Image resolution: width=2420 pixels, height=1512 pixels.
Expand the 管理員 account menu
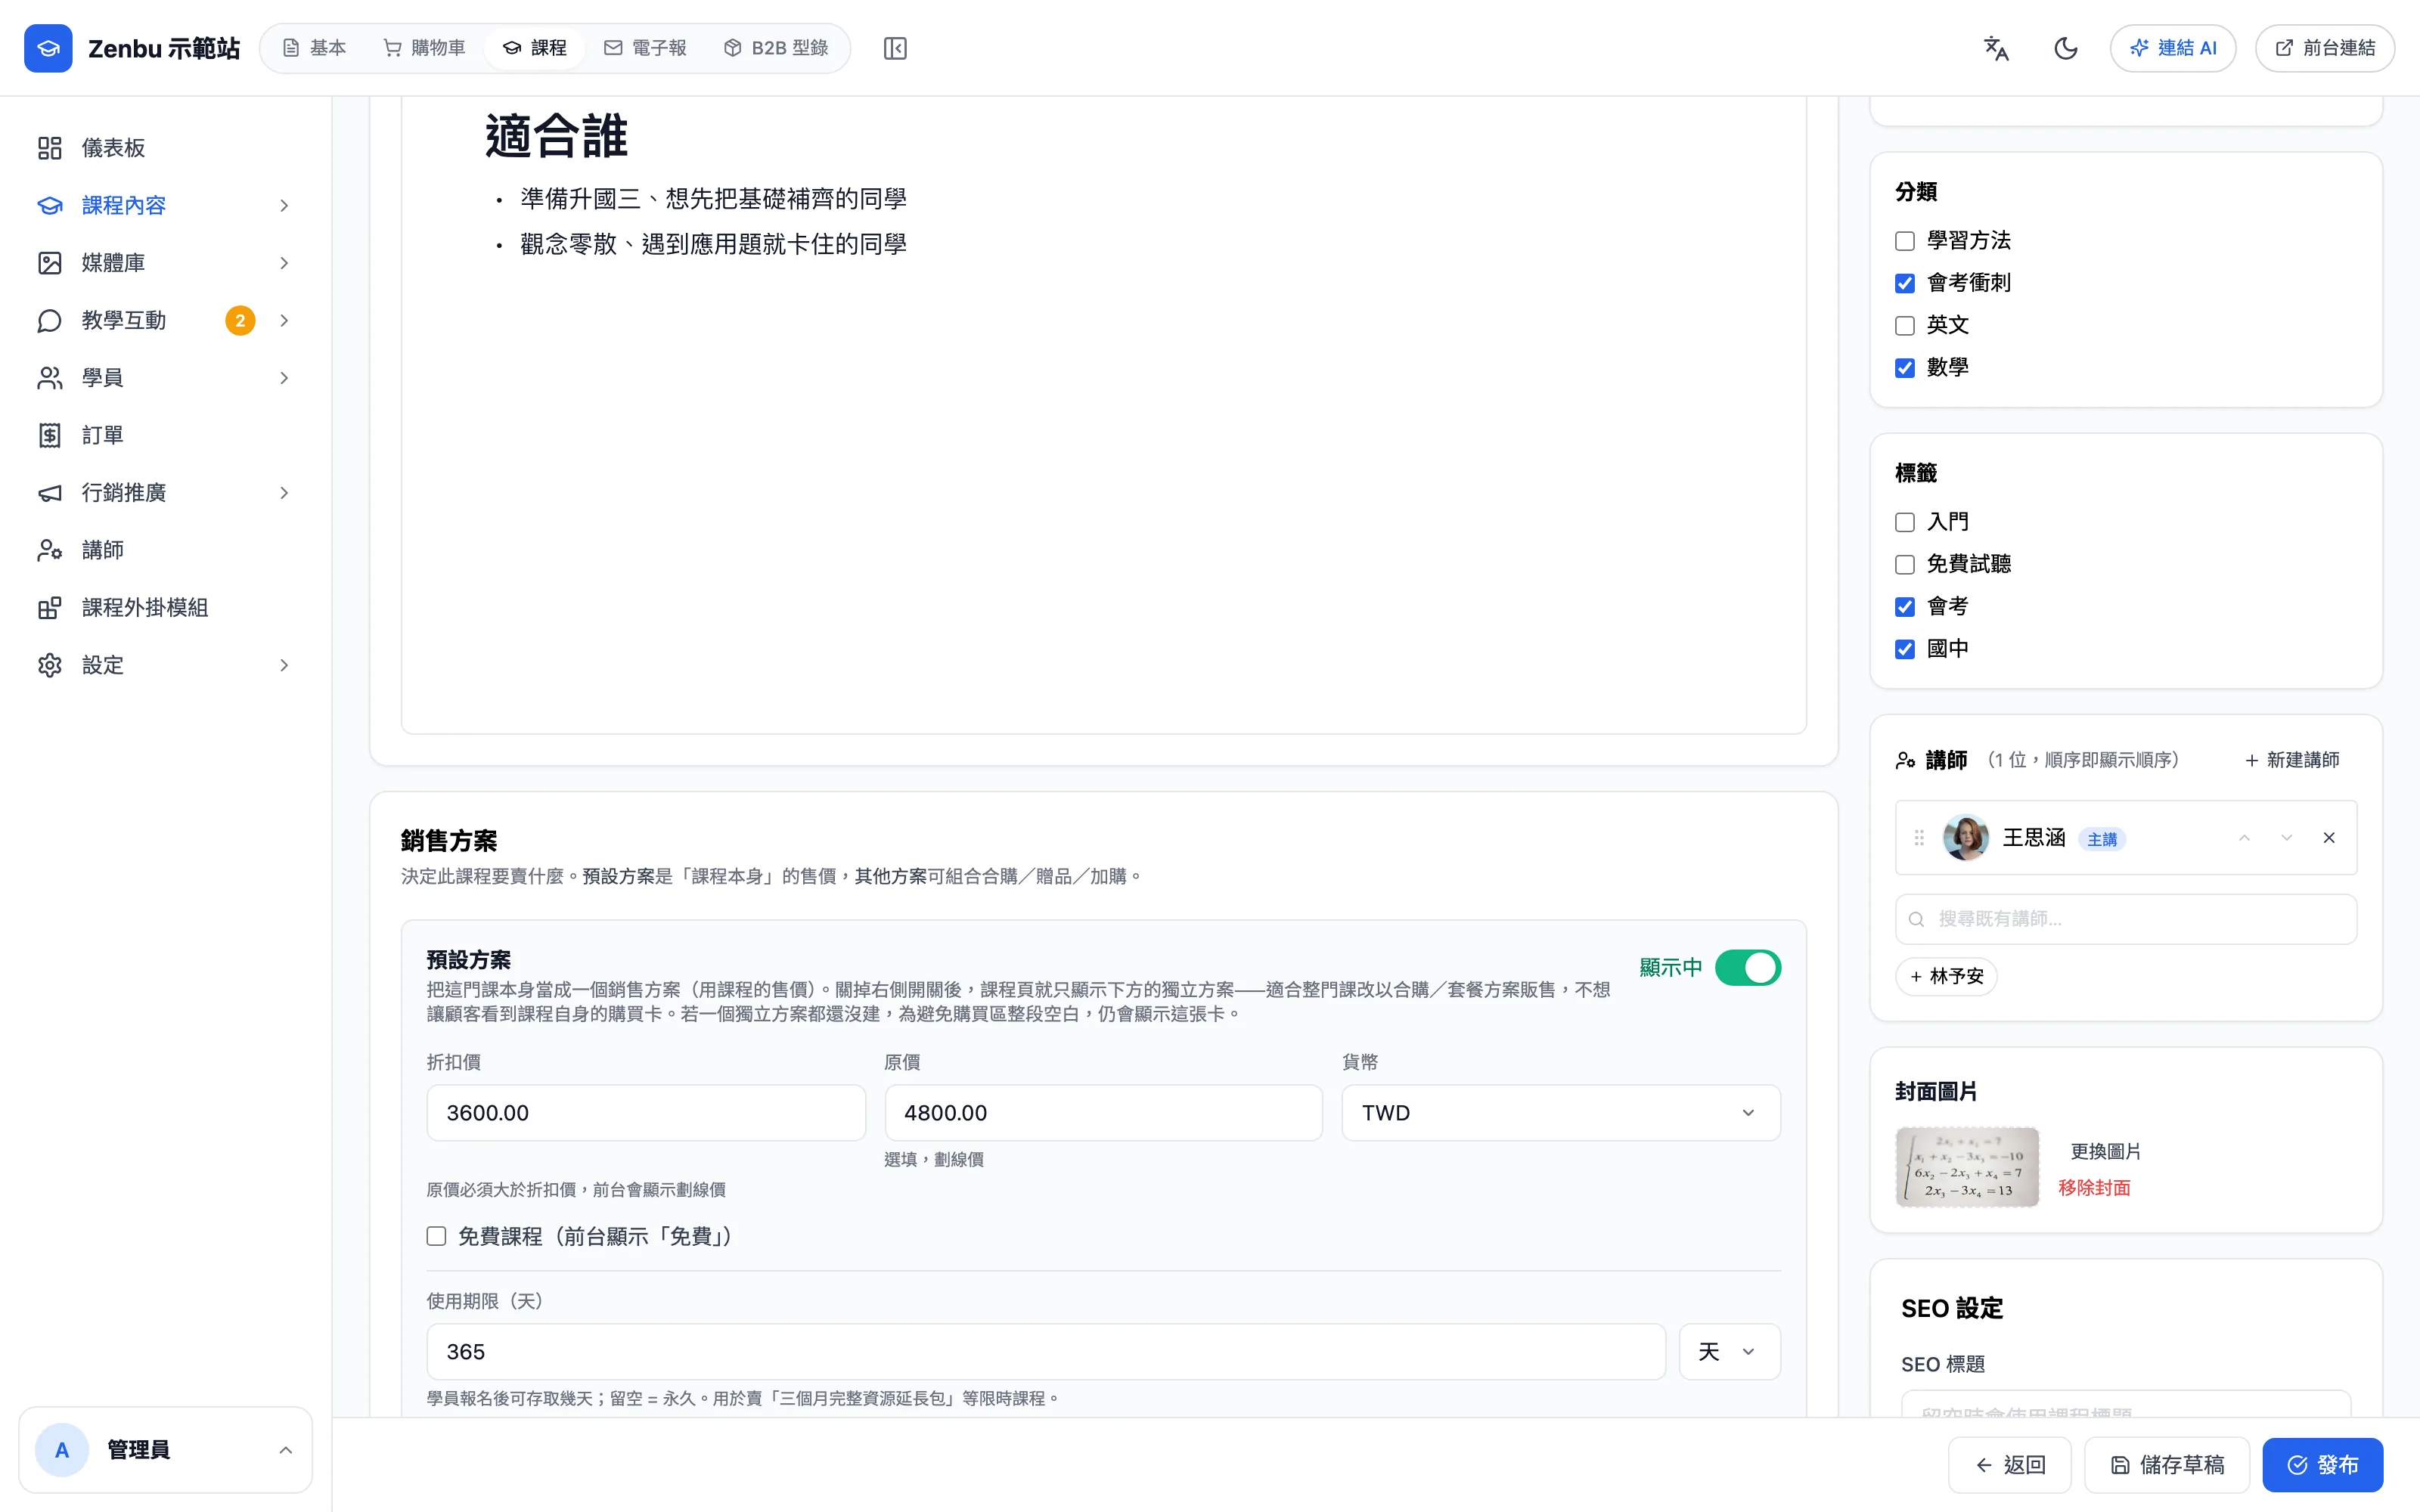[285, 1450]
